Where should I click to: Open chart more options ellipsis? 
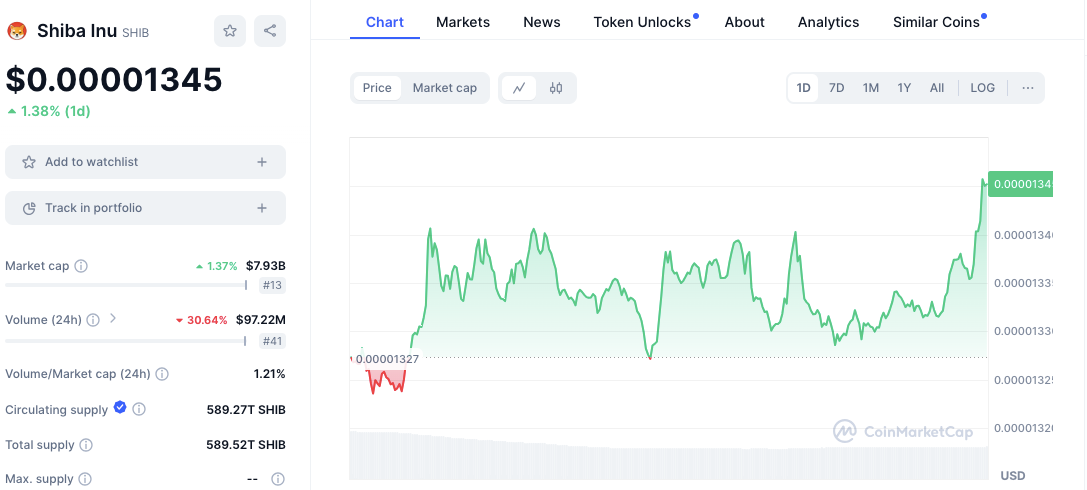[x=1028, y=88]
